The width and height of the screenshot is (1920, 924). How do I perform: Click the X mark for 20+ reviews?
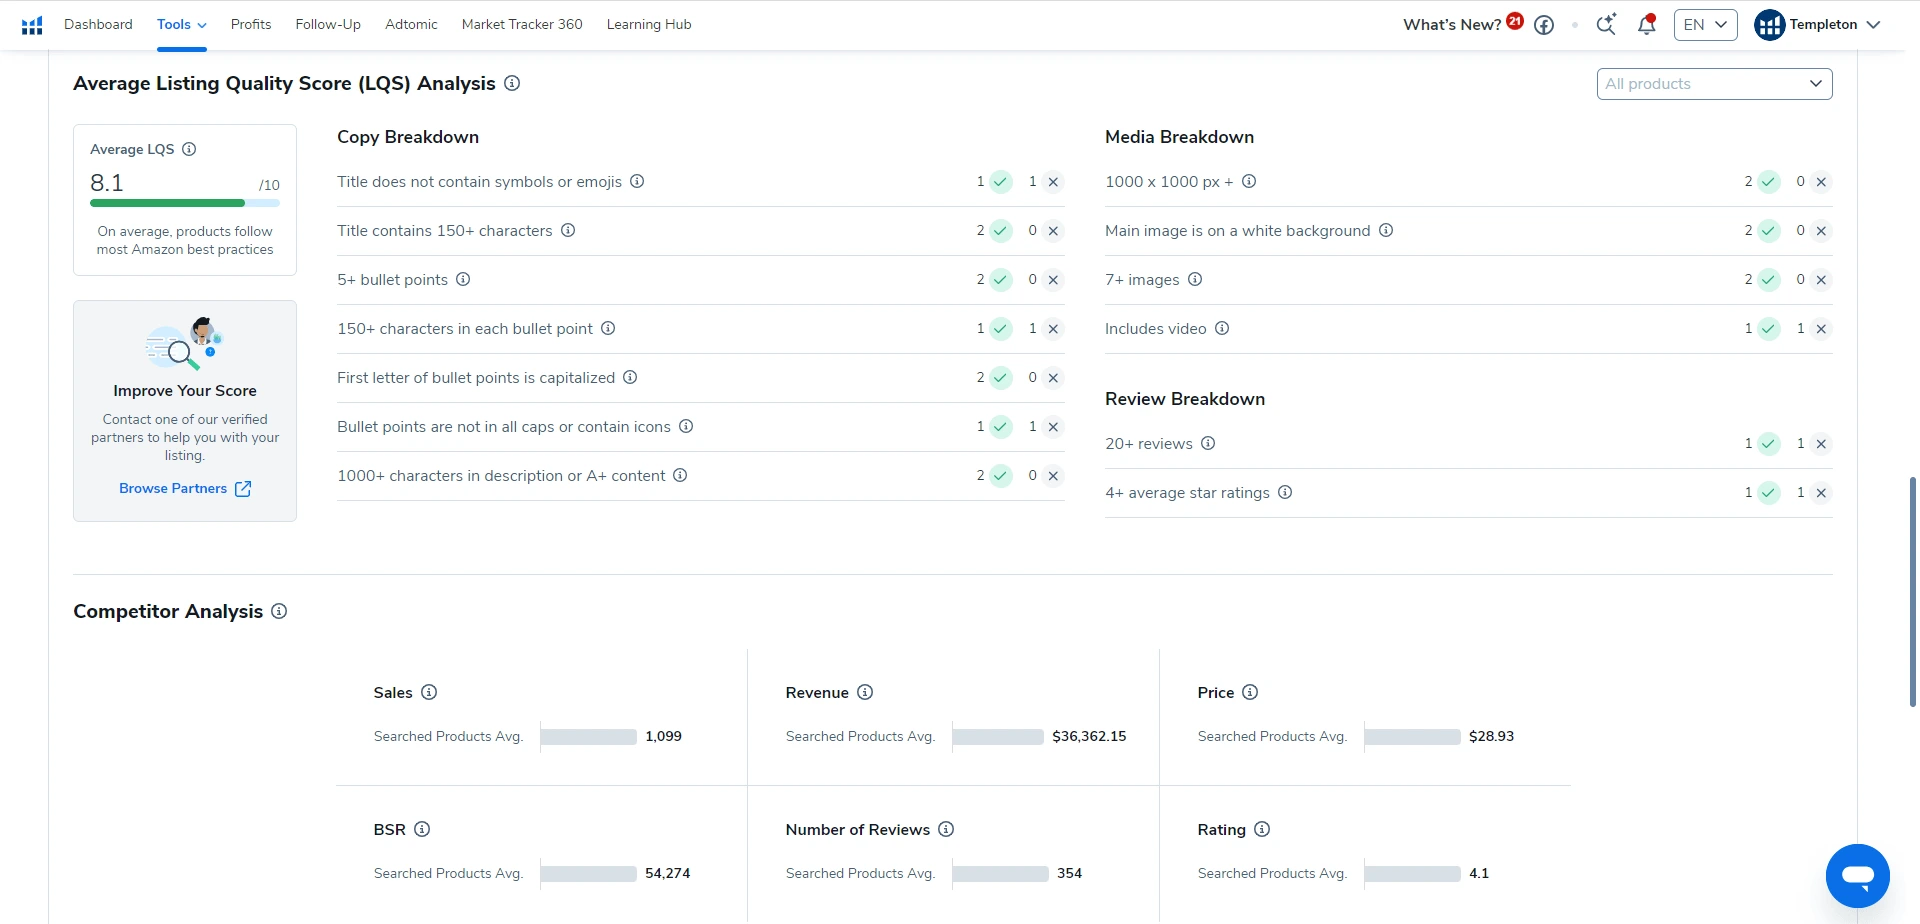1821,444
